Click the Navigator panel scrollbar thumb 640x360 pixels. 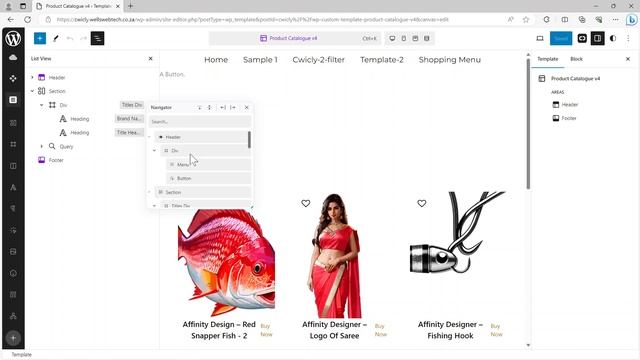click(x=249, y=140)
